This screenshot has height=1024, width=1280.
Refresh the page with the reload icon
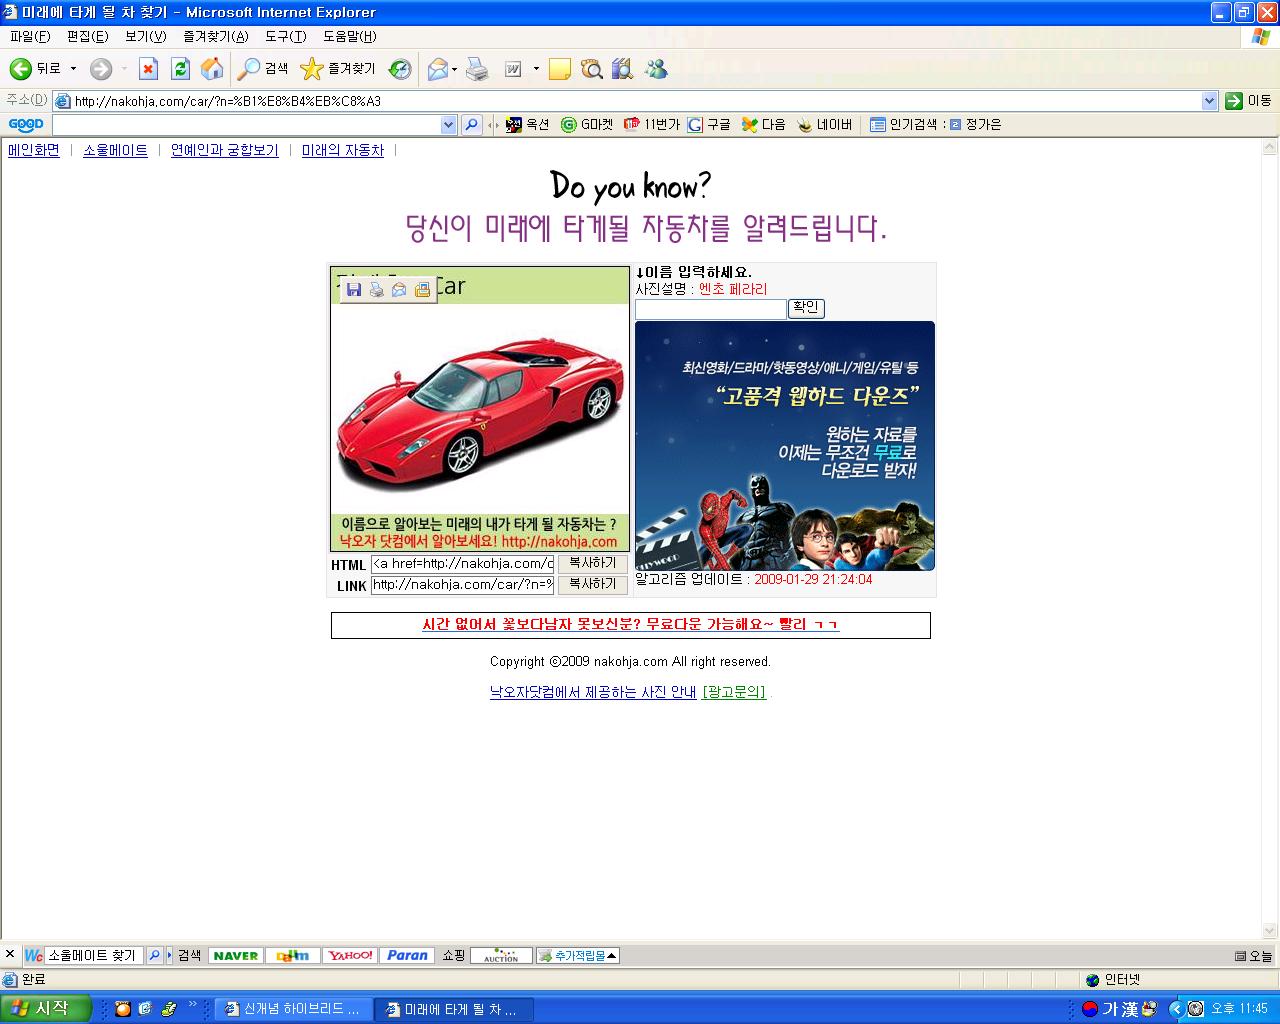click(x=180, y=69)
